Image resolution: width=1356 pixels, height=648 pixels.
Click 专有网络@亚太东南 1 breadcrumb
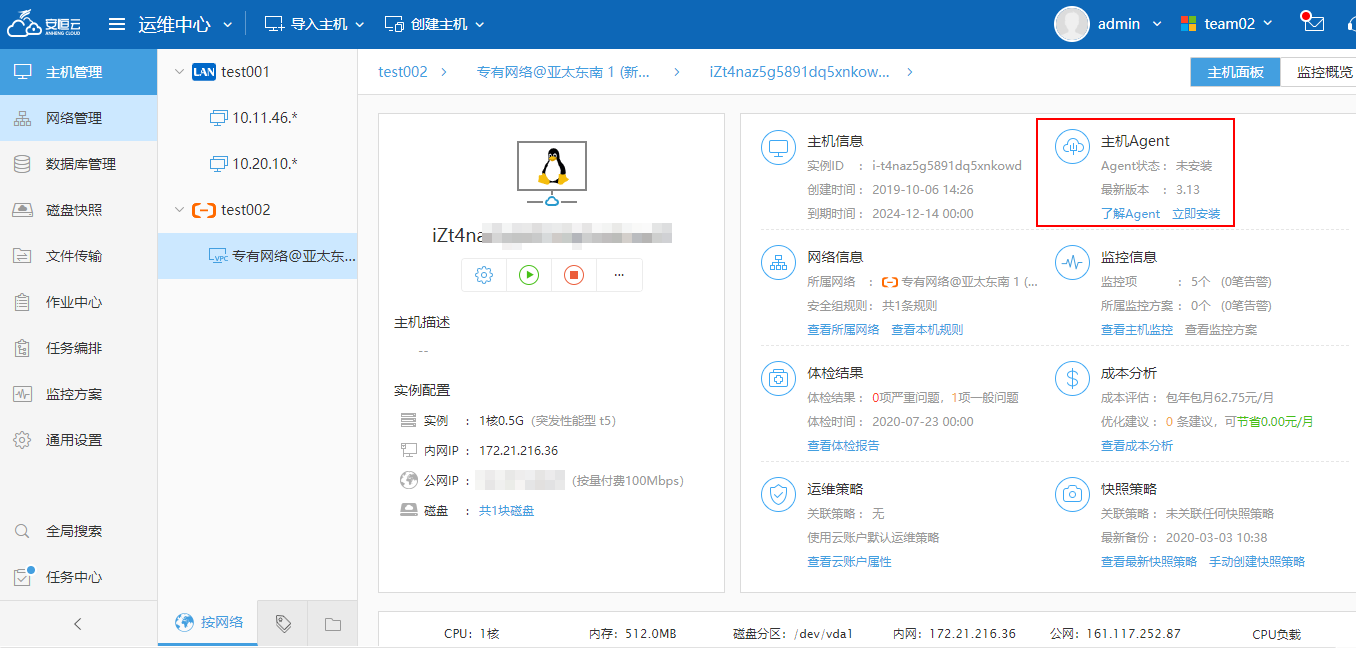point(563,72)
